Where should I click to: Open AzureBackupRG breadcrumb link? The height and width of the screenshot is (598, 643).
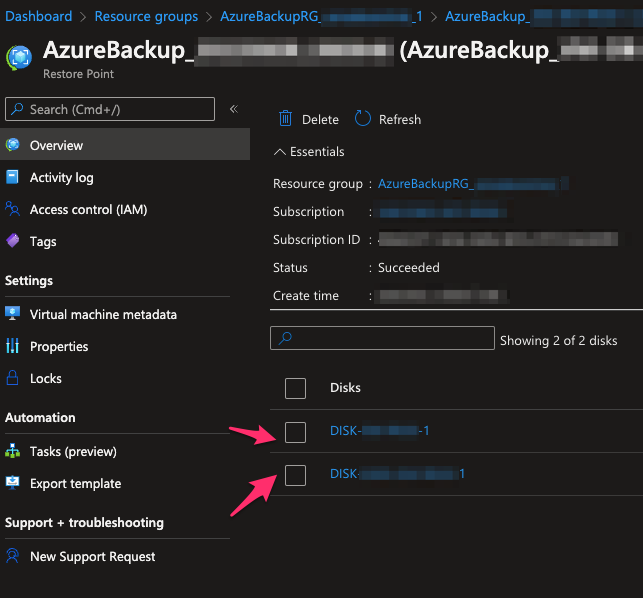[321, 16]
